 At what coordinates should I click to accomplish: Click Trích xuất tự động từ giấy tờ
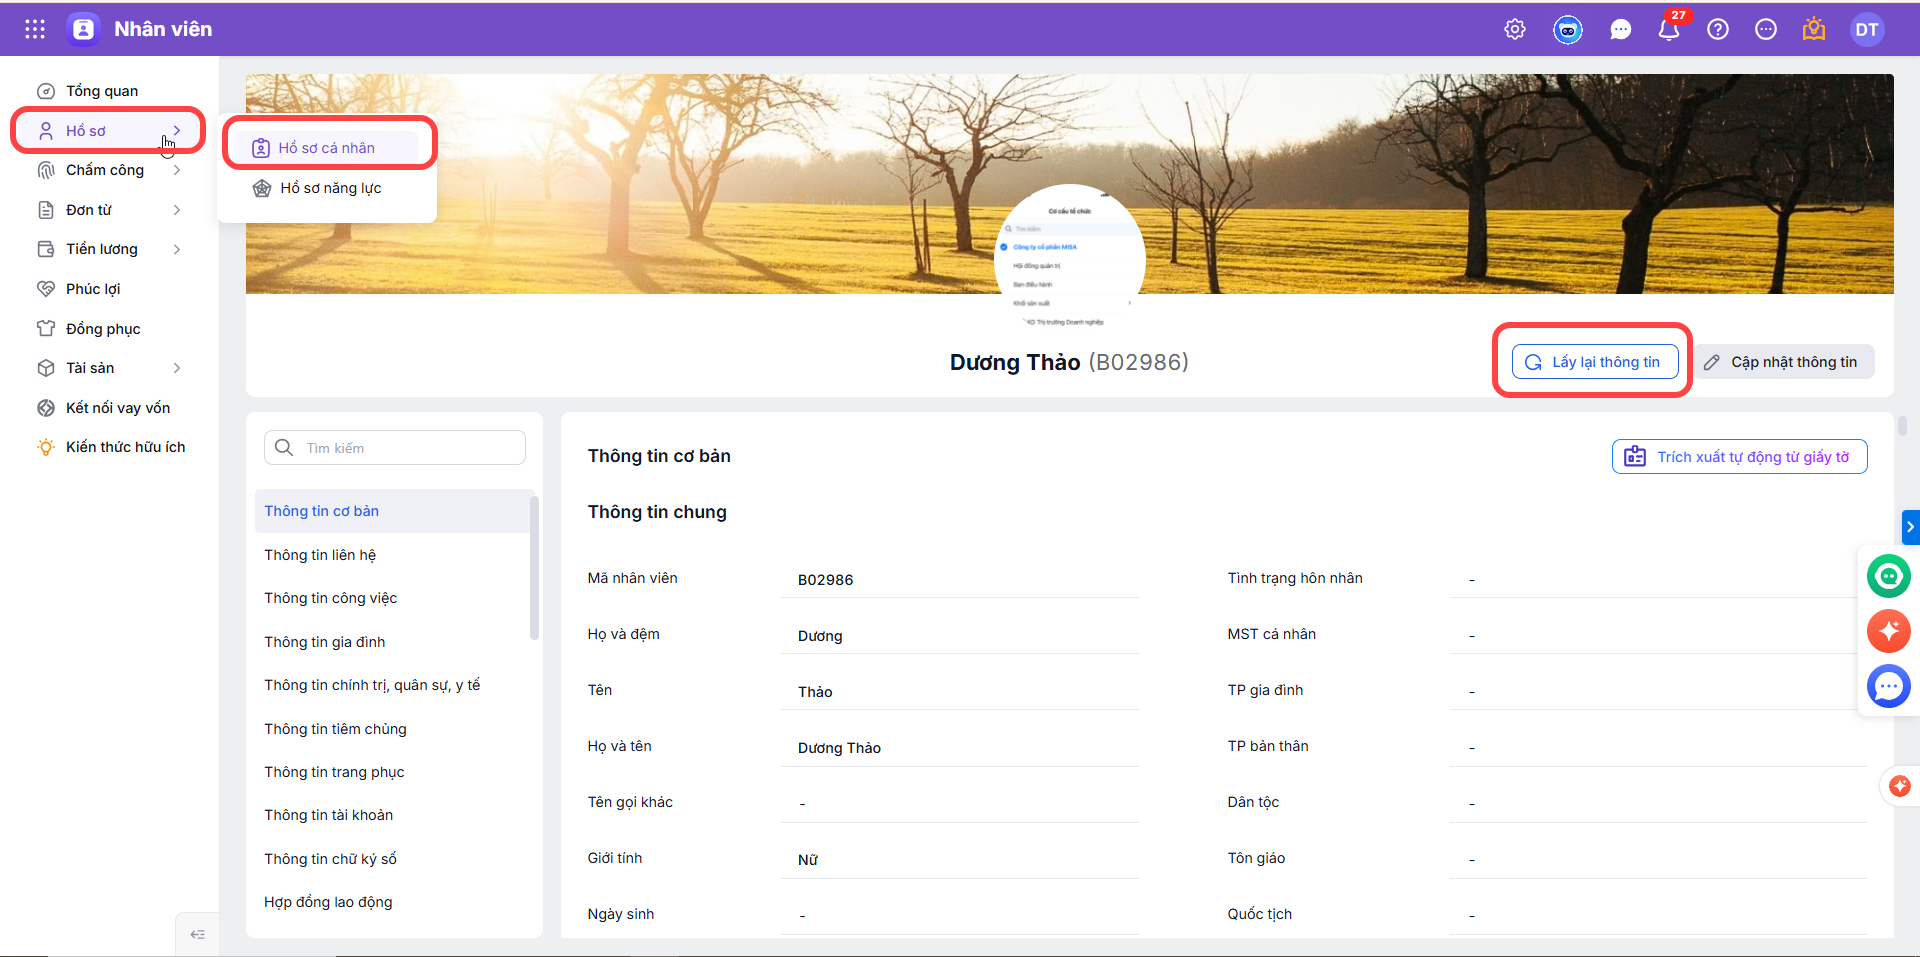point(1740,457)
